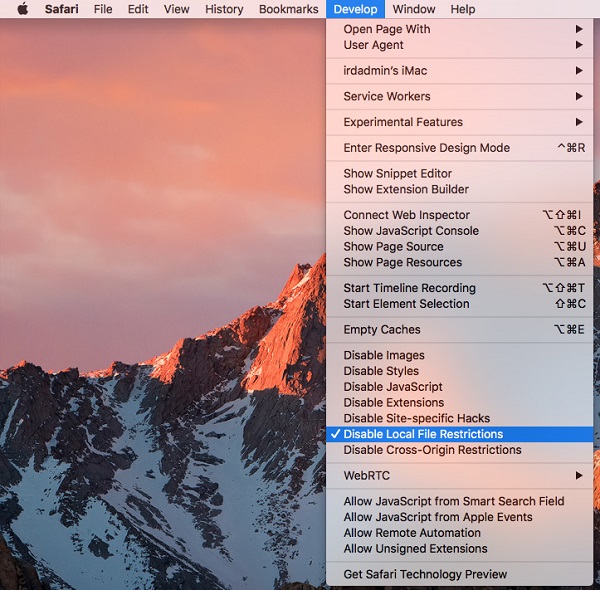Select Show Snippet Editor
This screenshot has width=600, height=590.
pyautogui.click(x=460, y=173)
